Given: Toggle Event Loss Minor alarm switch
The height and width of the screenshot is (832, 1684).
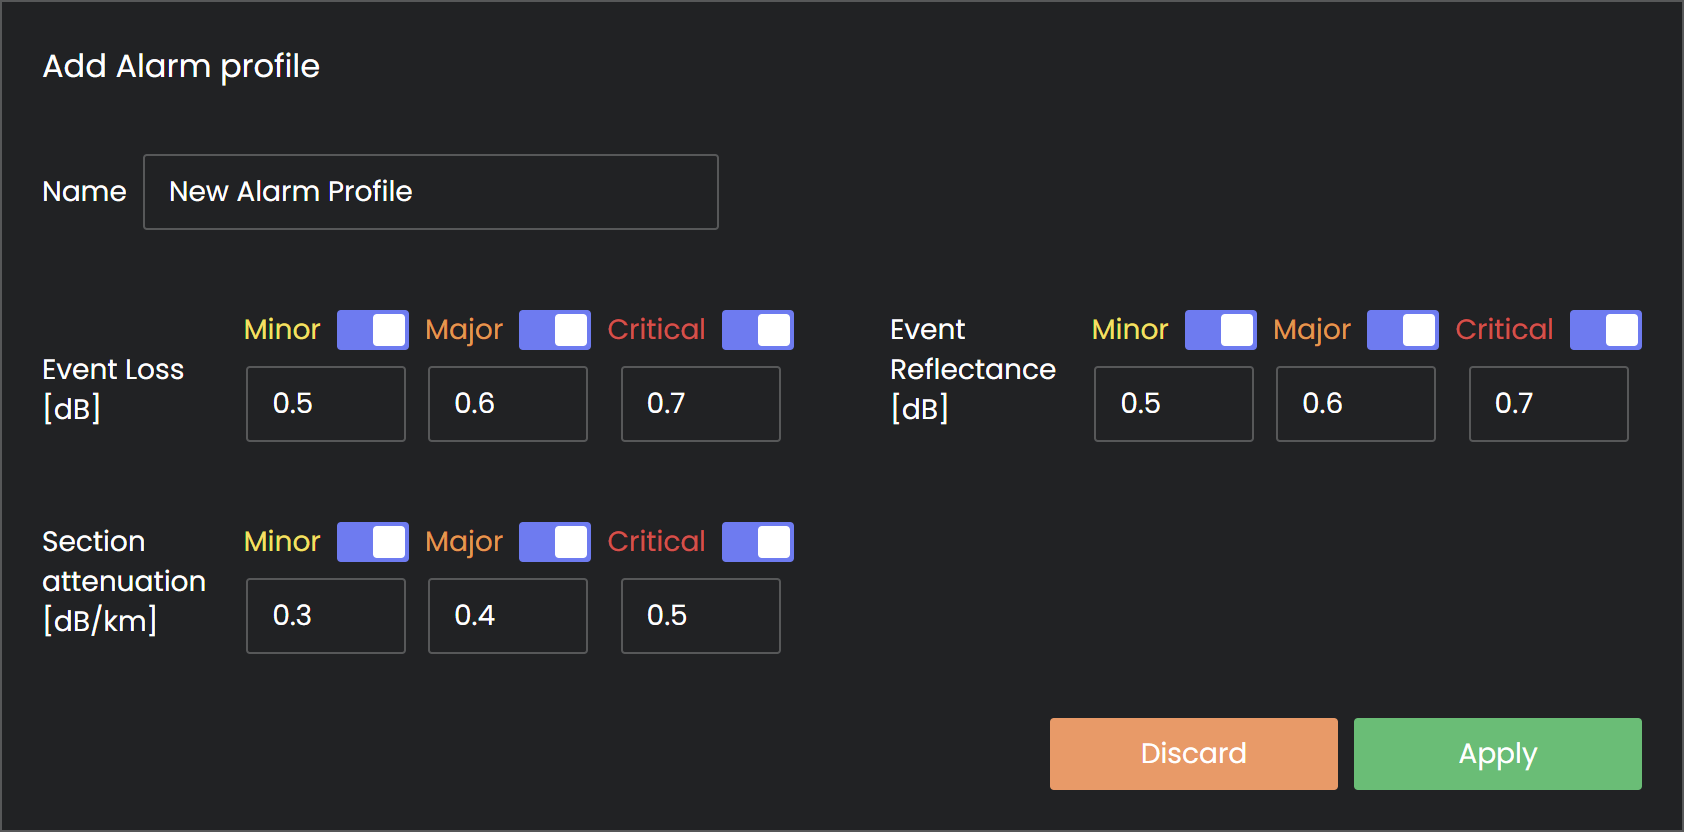Looking at the screenshot, I should click(372, 330).
